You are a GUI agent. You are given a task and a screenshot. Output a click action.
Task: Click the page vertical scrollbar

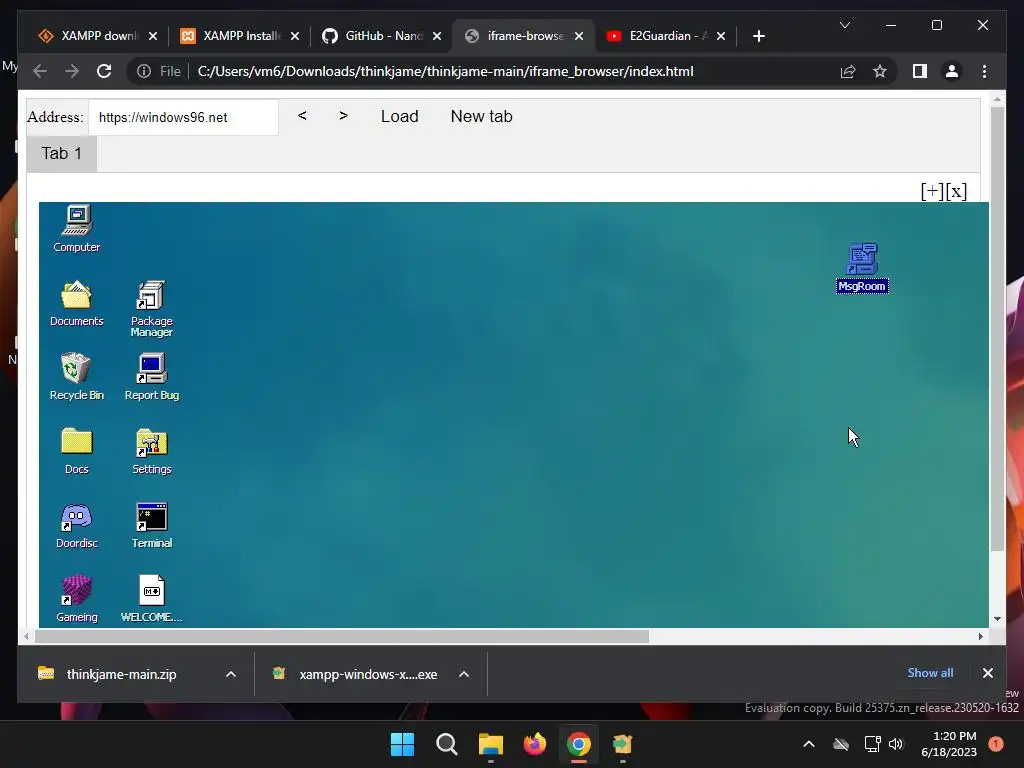tap(997, 328)
